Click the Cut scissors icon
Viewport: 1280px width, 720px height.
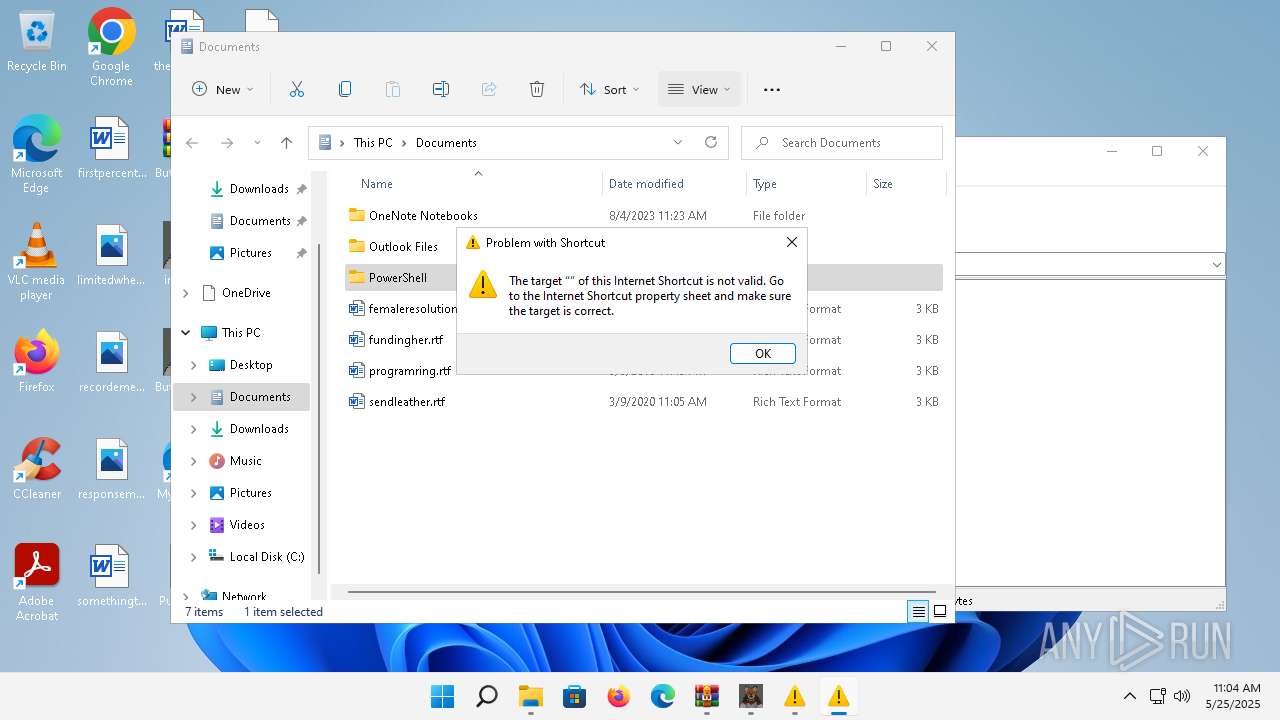tap(297, 89)
